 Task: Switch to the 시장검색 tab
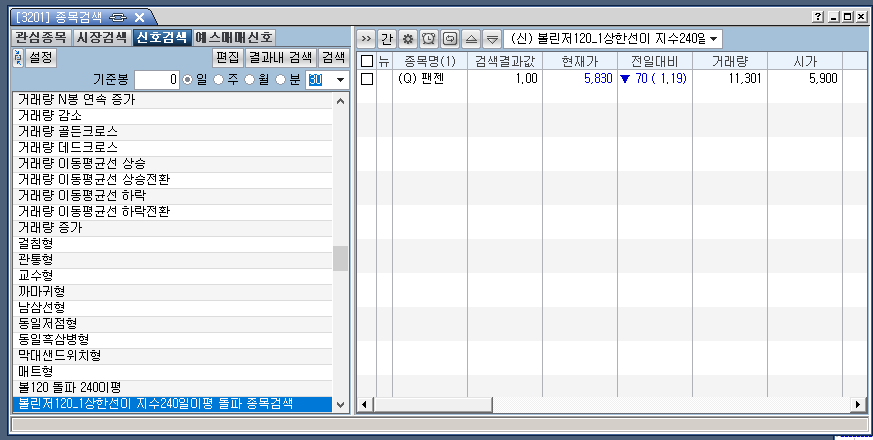pos(101,37)
